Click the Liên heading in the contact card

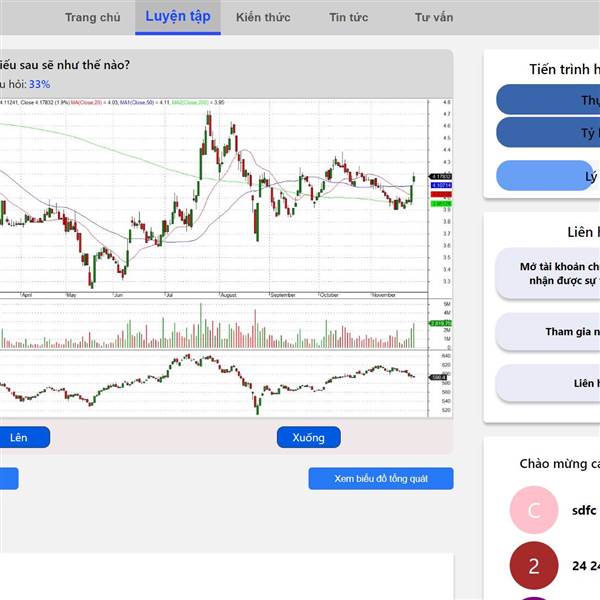click(x=584, y=232)
